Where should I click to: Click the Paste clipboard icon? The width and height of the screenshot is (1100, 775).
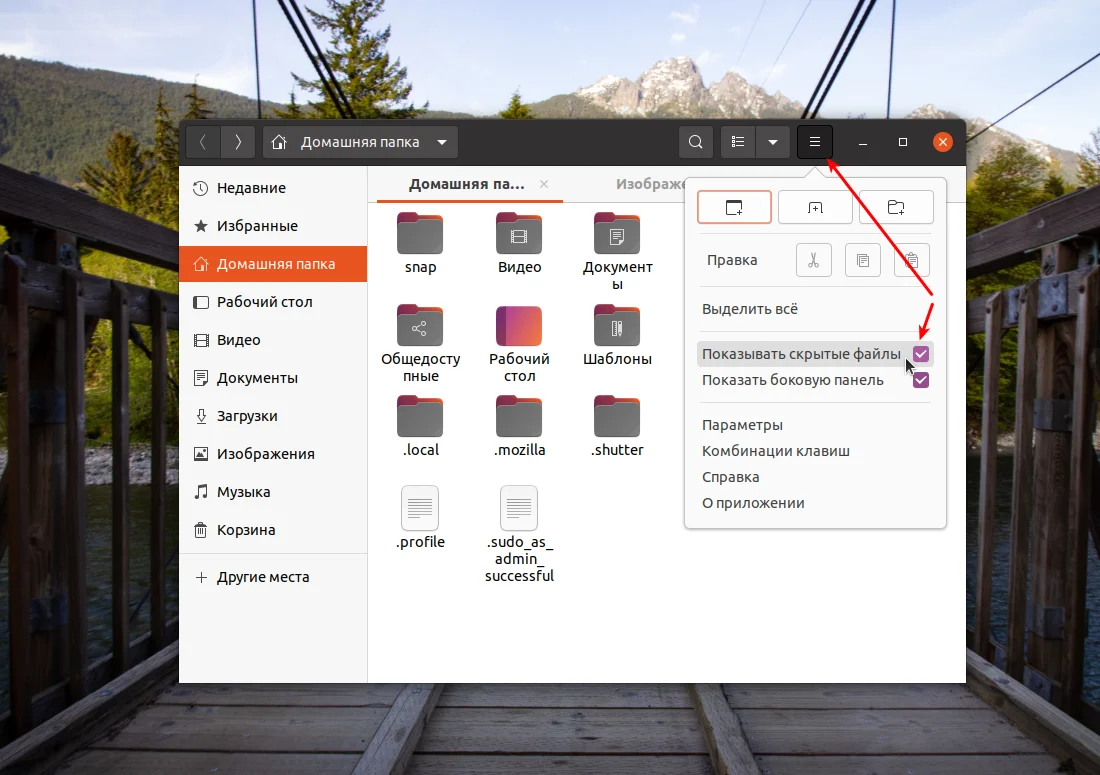pos(911,260)
